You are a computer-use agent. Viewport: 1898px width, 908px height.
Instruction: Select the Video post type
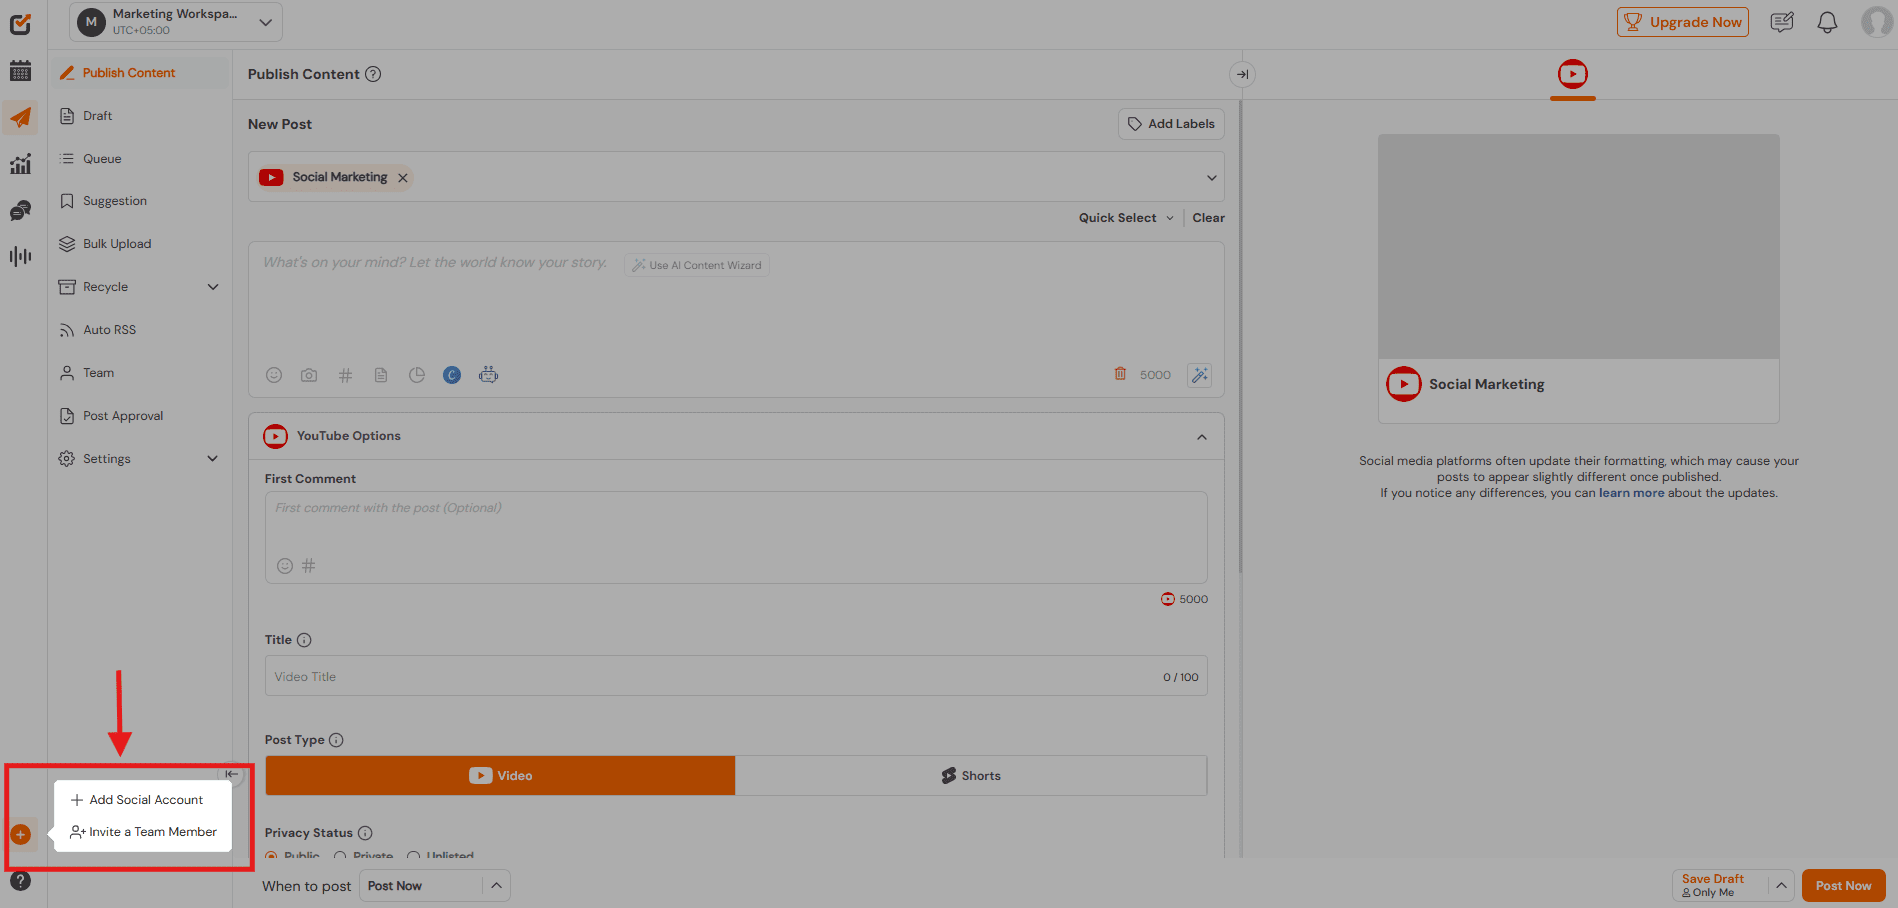[500, 776]
